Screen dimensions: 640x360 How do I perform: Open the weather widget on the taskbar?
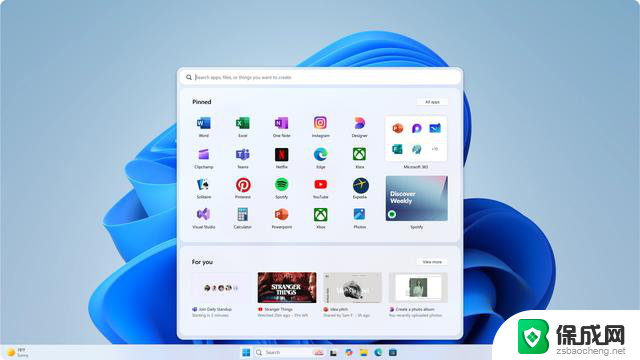click(x=17, y=352)
